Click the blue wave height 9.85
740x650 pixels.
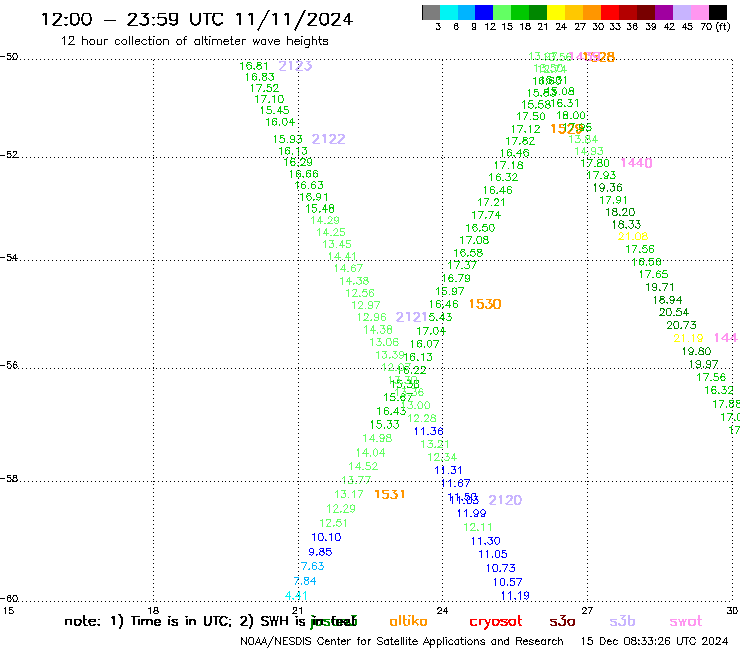coord(320,552)
